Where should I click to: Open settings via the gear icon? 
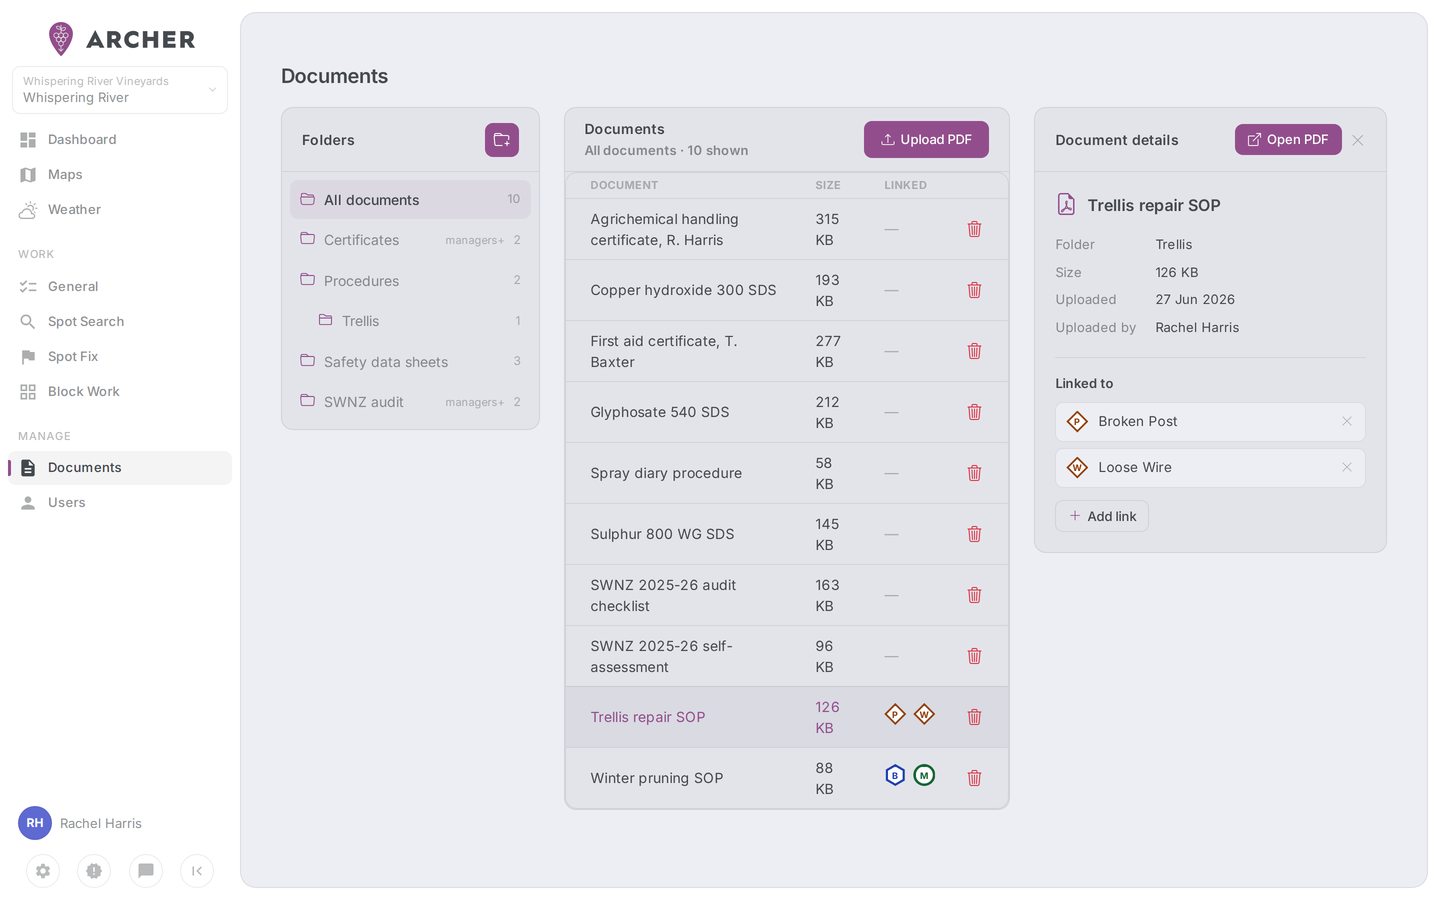click(x=43, y=871)
